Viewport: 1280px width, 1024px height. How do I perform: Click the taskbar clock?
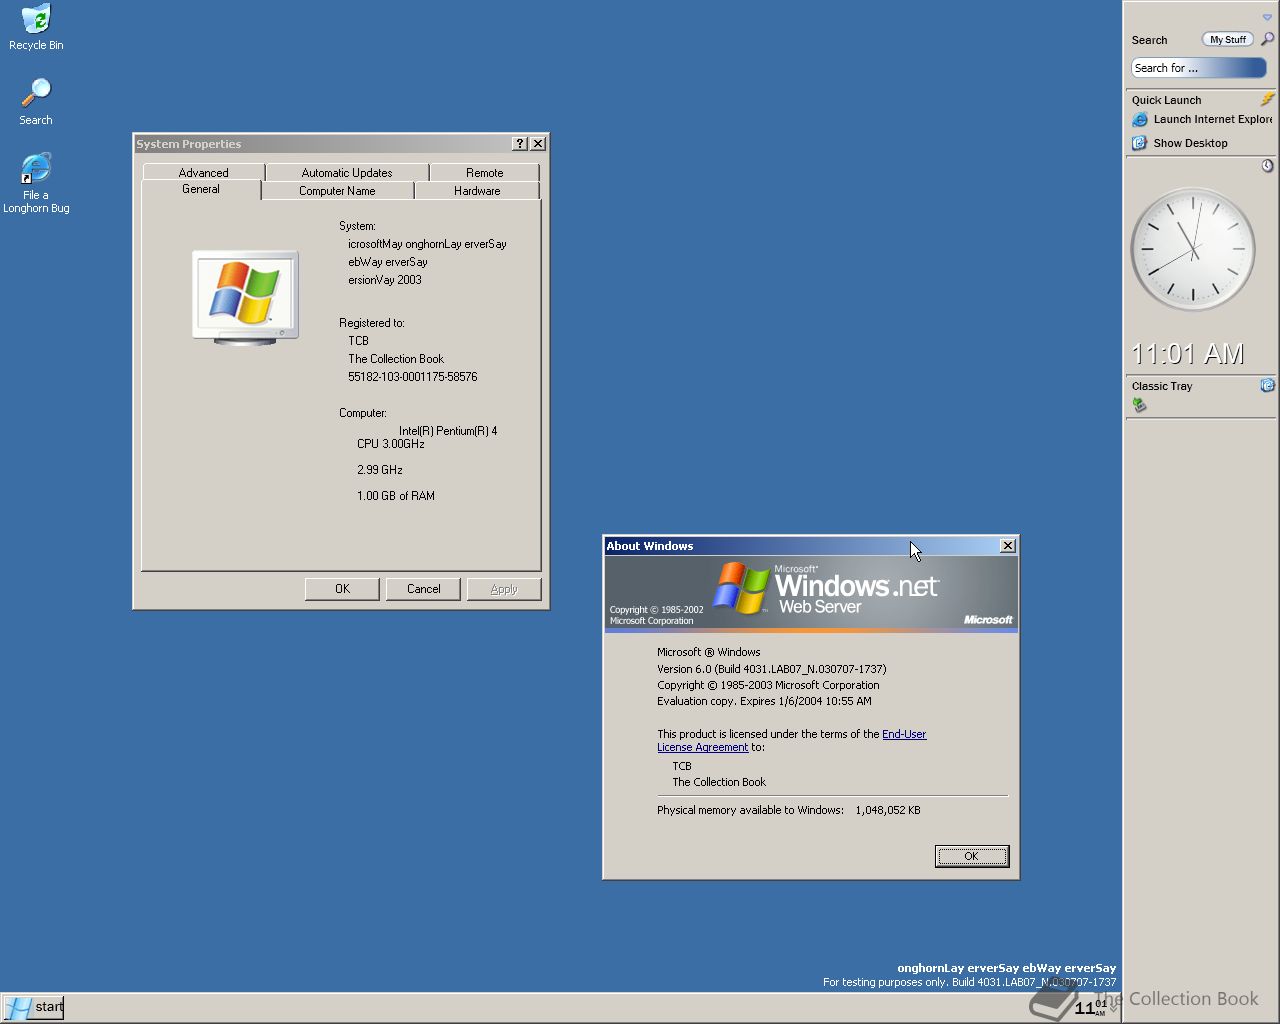coord(1090,1007)
